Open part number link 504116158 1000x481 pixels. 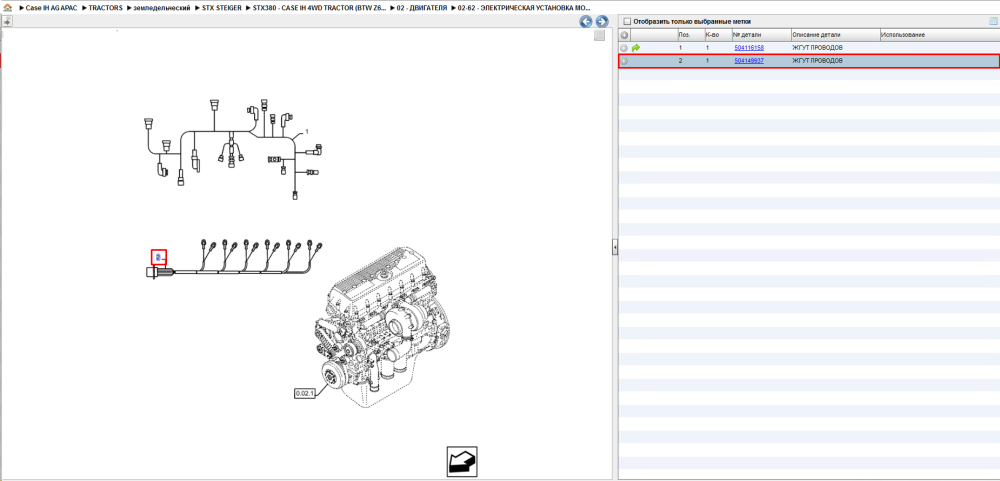pyautogui.click(x=749, y=48)
